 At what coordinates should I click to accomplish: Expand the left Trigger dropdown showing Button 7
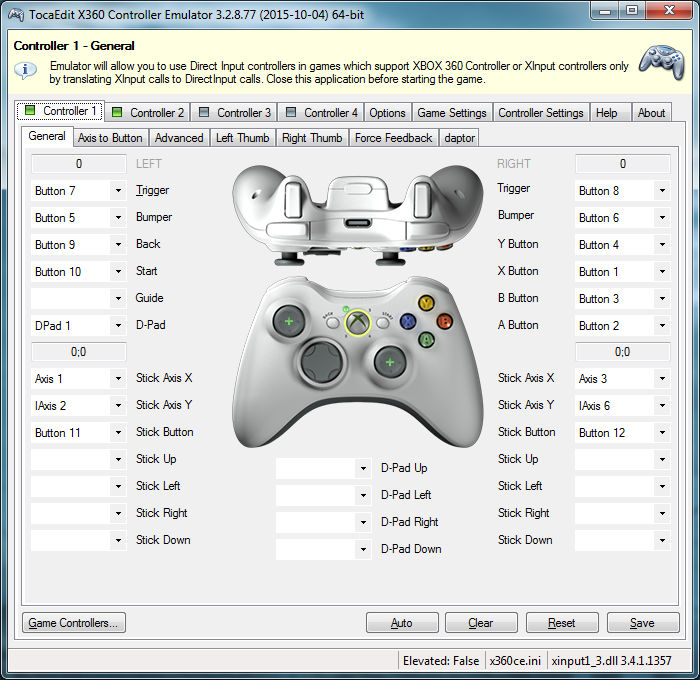(118, 191)
